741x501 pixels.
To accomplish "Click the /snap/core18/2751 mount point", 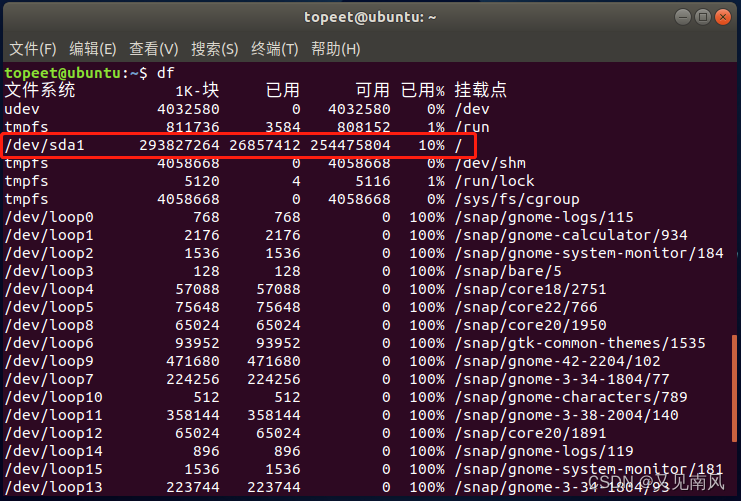I will click(x=530, y=289).
